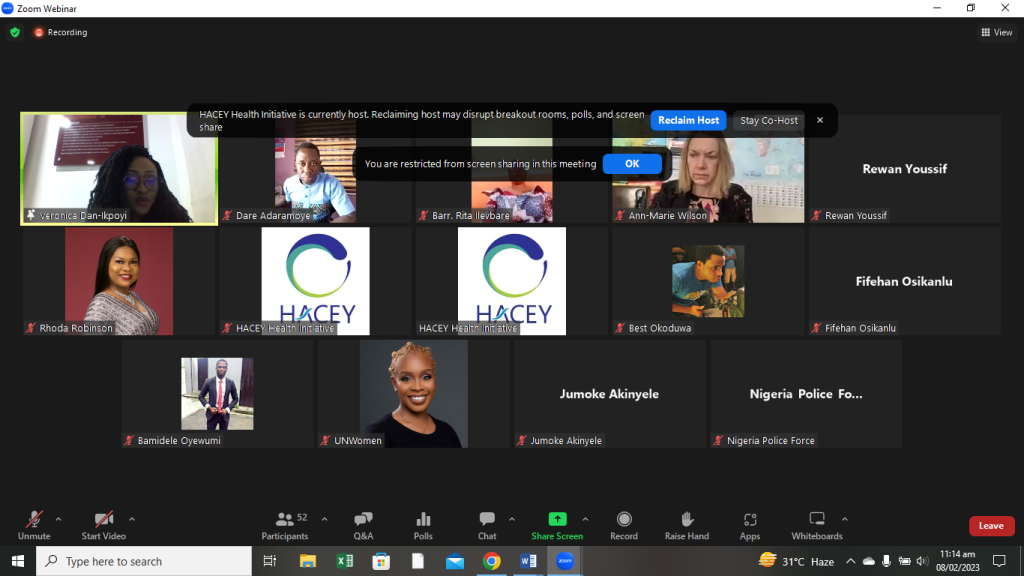This screenshot has width=1024, height=576.
Task: Confirm screen sharing restriction with OK
Action: point(632,164)
